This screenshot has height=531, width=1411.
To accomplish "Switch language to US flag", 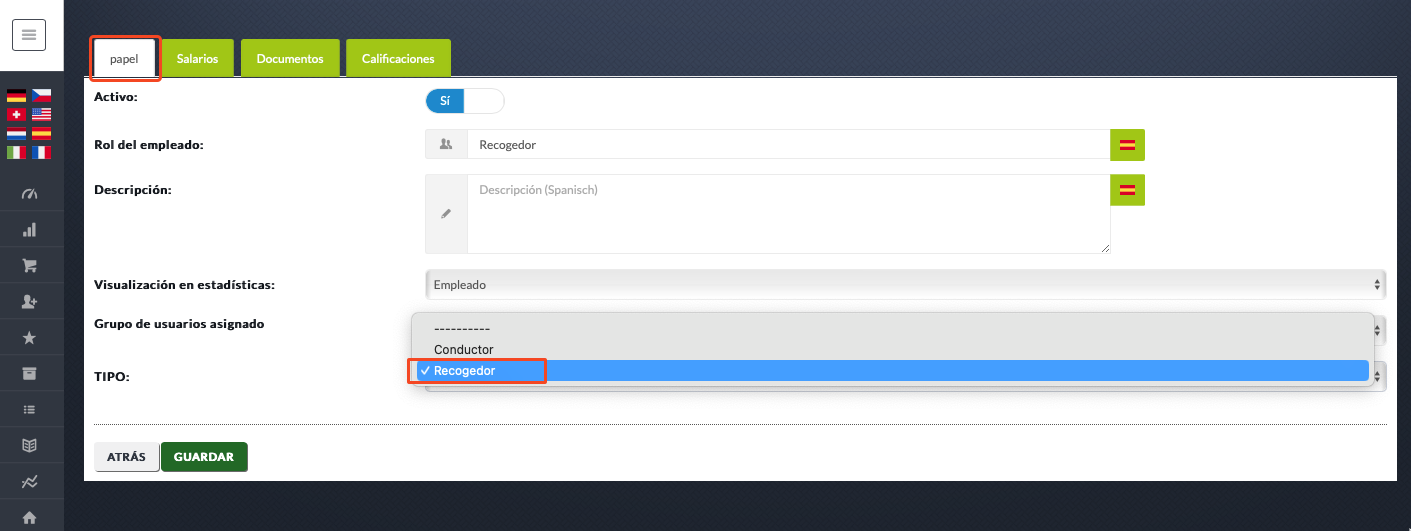I will [x=41, y=115].
